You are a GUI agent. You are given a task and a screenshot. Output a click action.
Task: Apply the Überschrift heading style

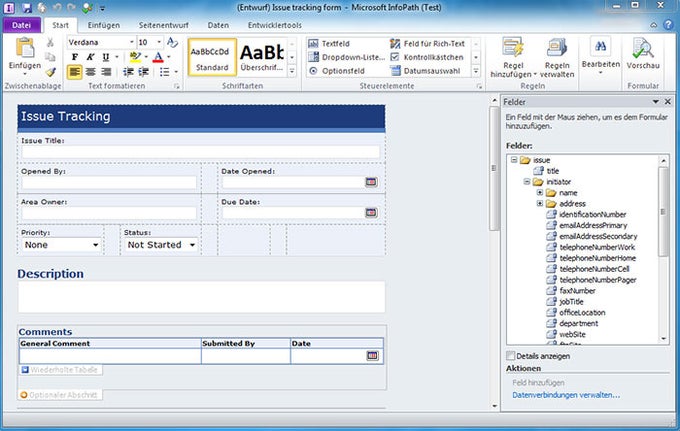pos(262,57)
